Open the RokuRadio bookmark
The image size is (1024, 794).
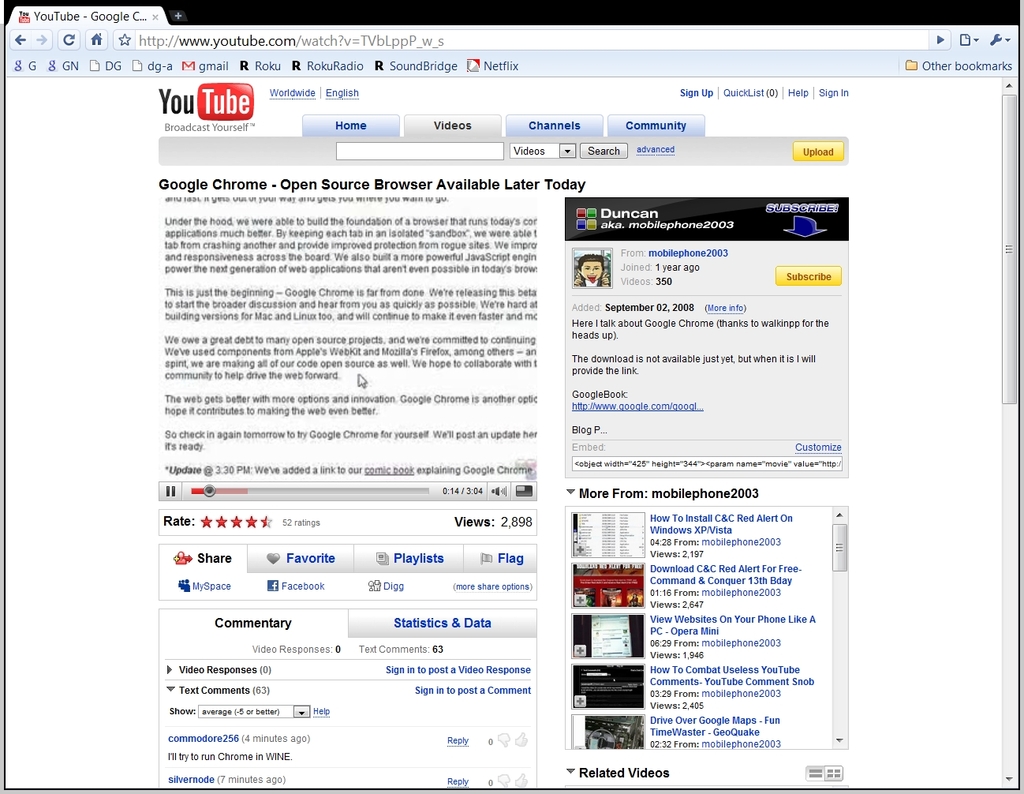(x=327, y=66)
